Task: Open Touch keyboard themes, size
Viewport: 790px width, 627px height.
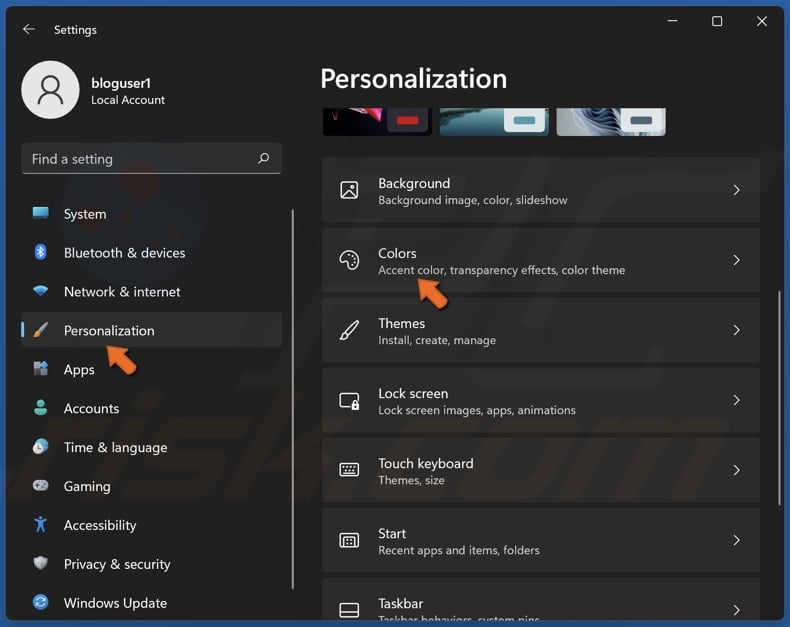Action: [541, 470]
